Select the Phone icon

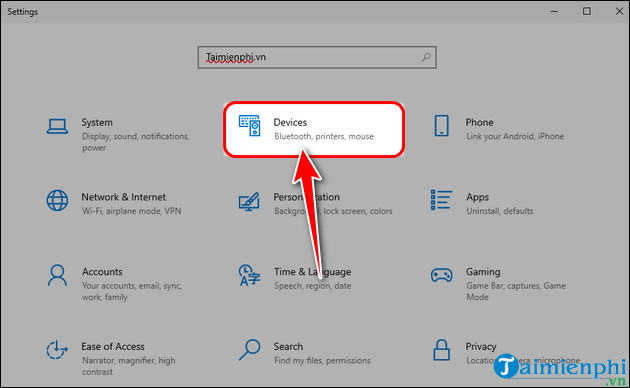(x=442, y=126)
